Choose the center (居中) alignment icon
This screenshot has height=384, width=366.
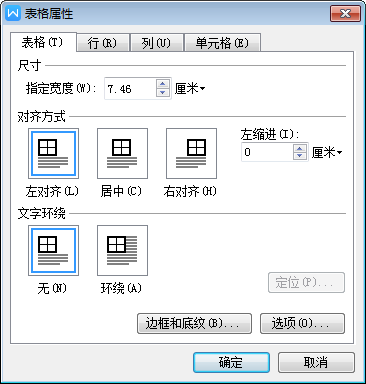[x=122, y=154]
